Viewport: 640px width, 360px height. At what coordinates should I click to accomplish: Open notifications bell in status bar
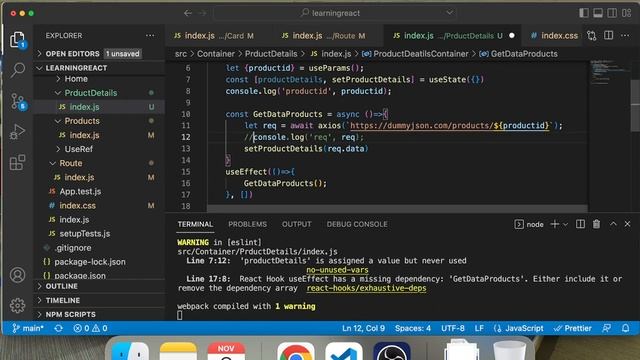pyautogui.click(x=625, y=328)
